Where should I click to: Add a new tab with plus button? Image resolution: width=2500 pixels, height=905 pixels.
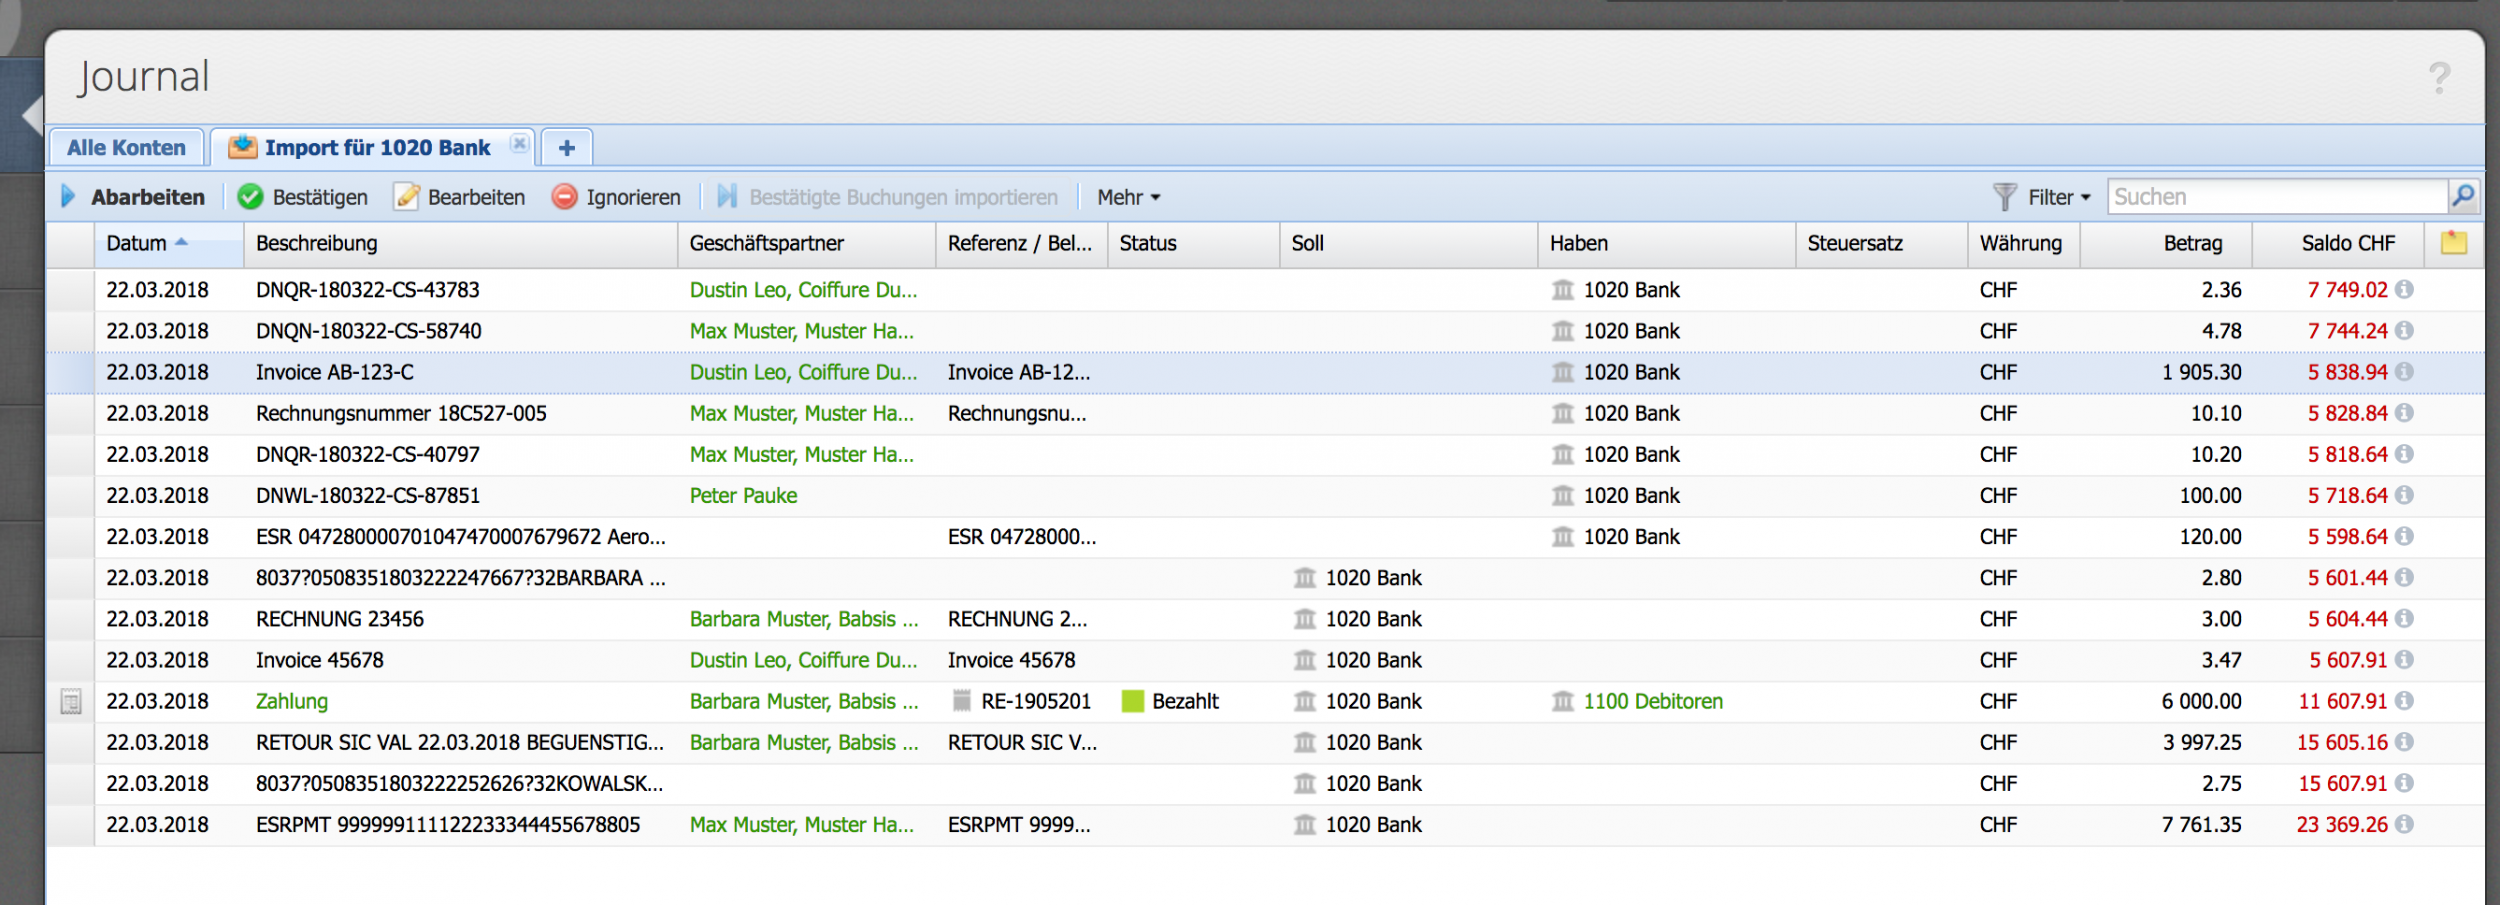567,148
